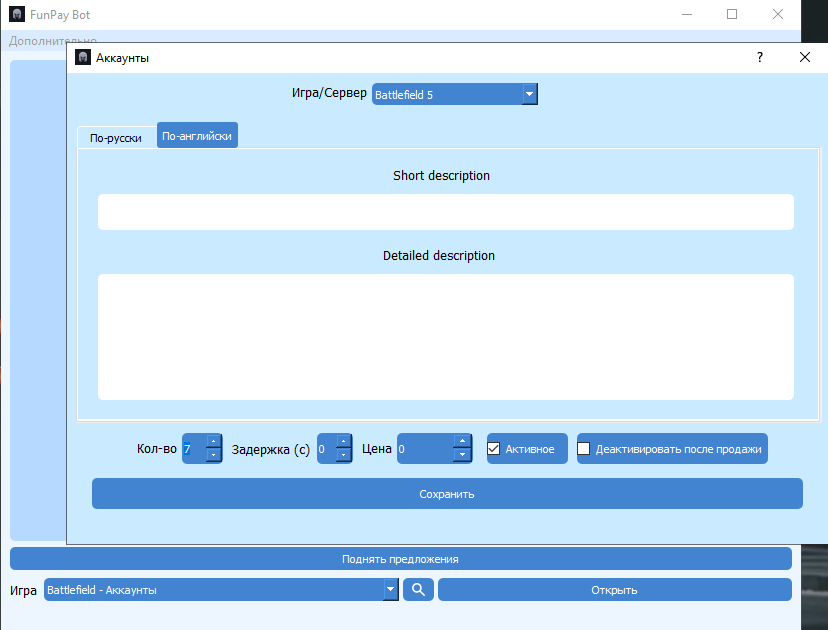Focus the Detailed description text area

[445, 337]
